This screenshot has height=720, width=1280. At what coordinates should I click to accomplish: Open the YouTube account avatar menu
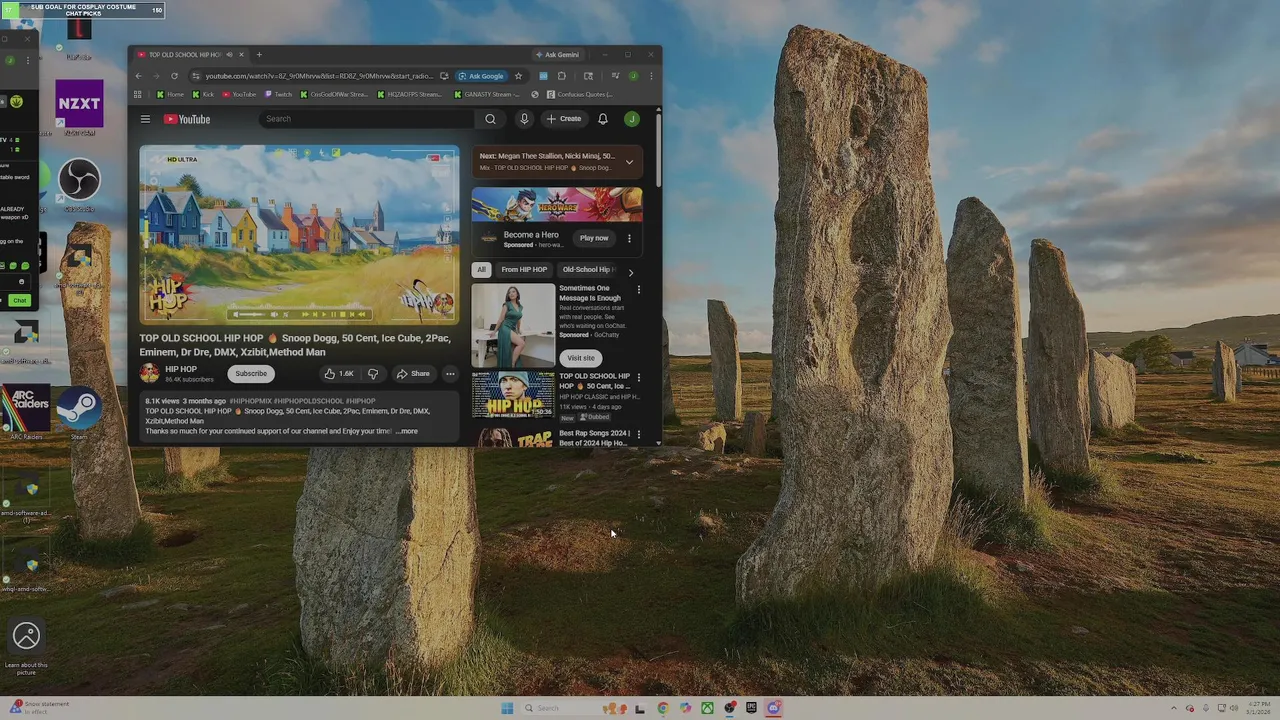coord(632,119)
